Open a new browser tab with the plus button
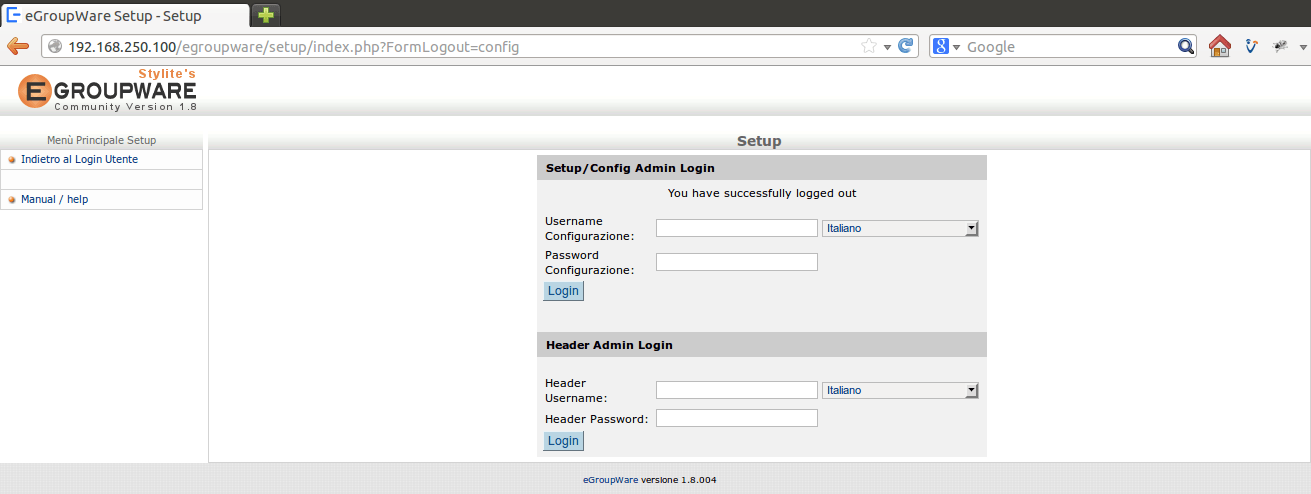1311x494 pixels. tap(266, 15)
